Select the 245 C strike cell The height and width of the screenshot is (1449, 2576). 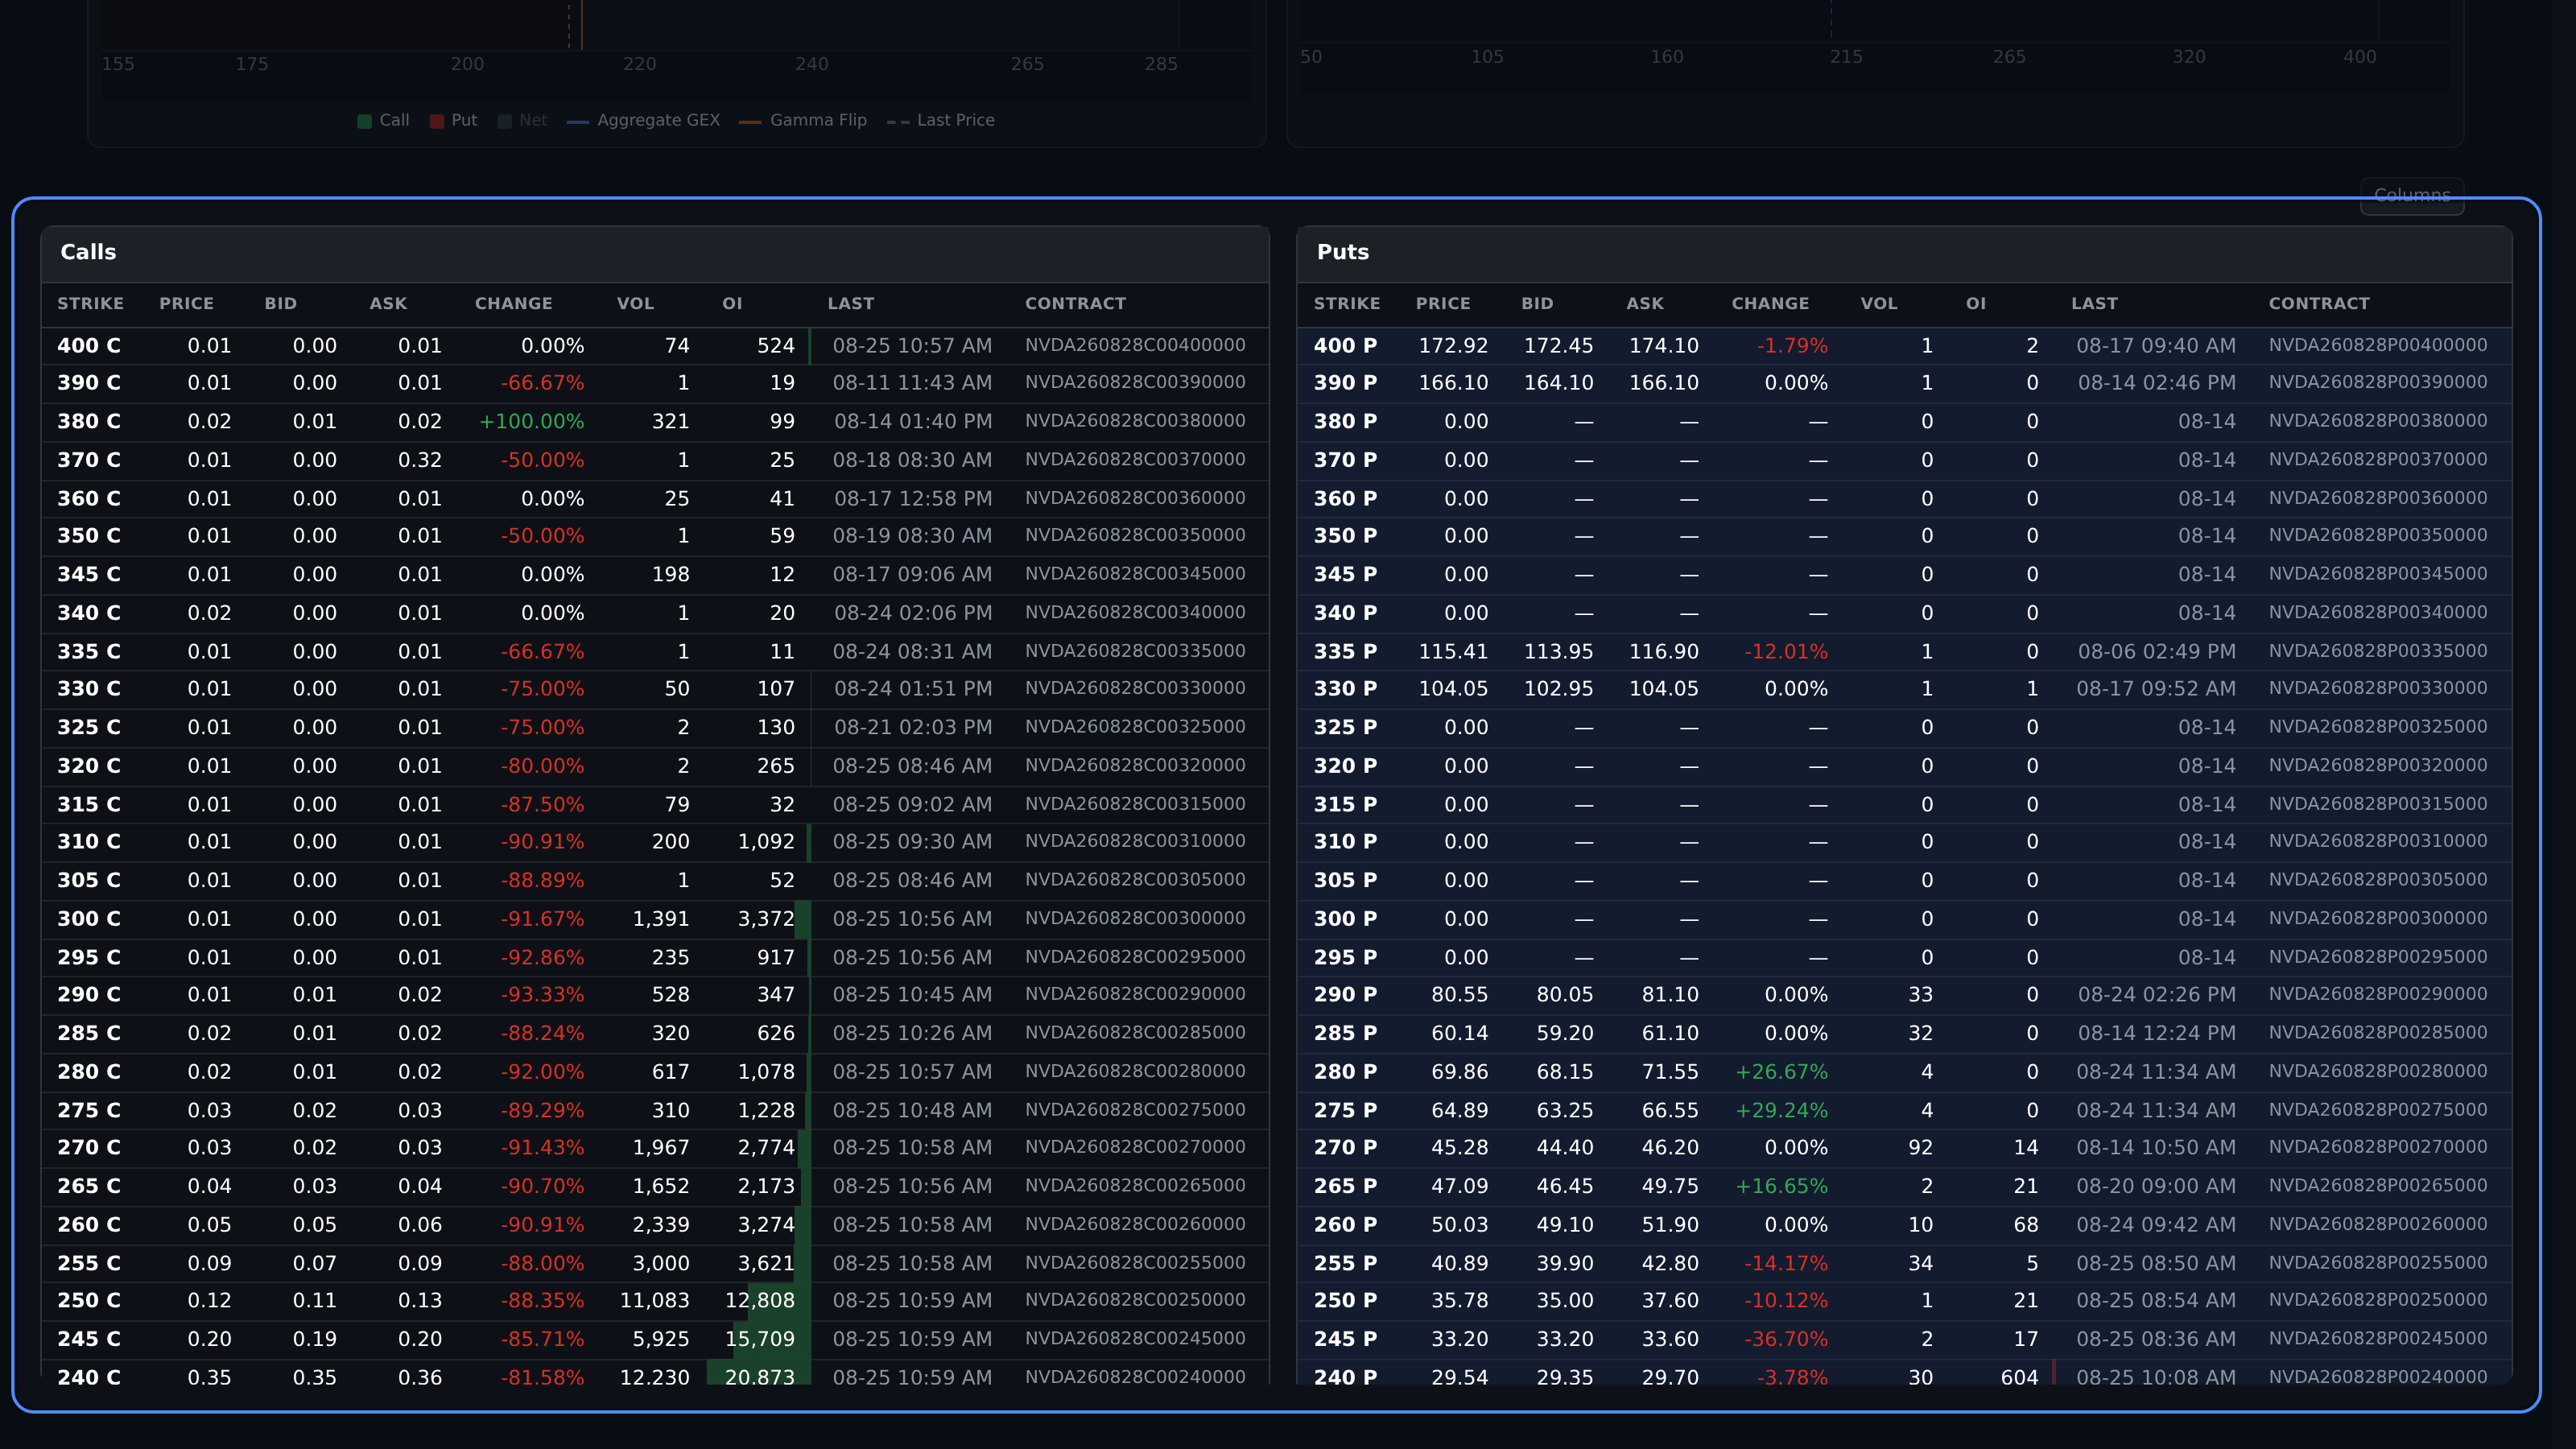[x=89, y=1338]
